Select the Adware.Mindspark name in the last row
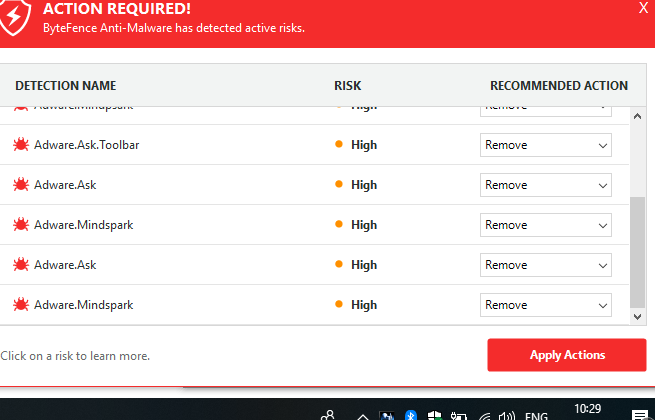The image size is (655, 420). (x=84, y=305)
